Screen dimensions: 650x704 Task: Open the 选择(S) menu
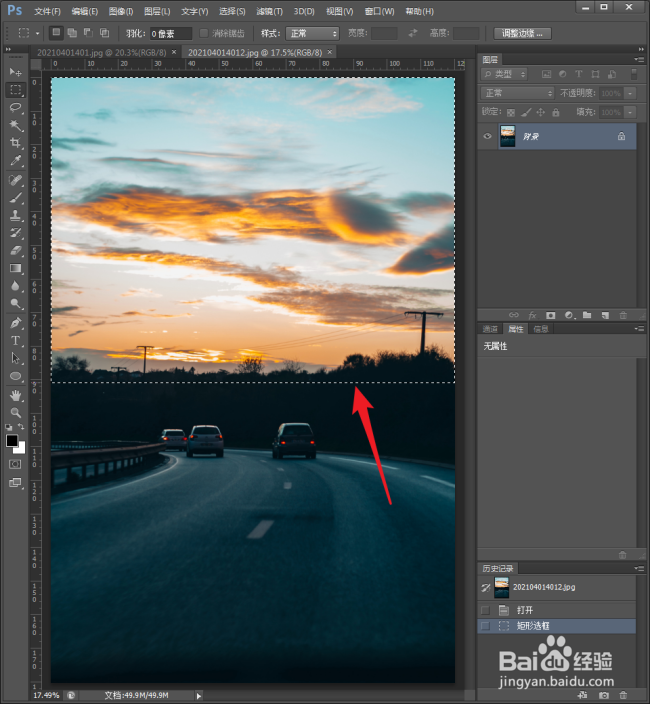[x=232, y=11]
